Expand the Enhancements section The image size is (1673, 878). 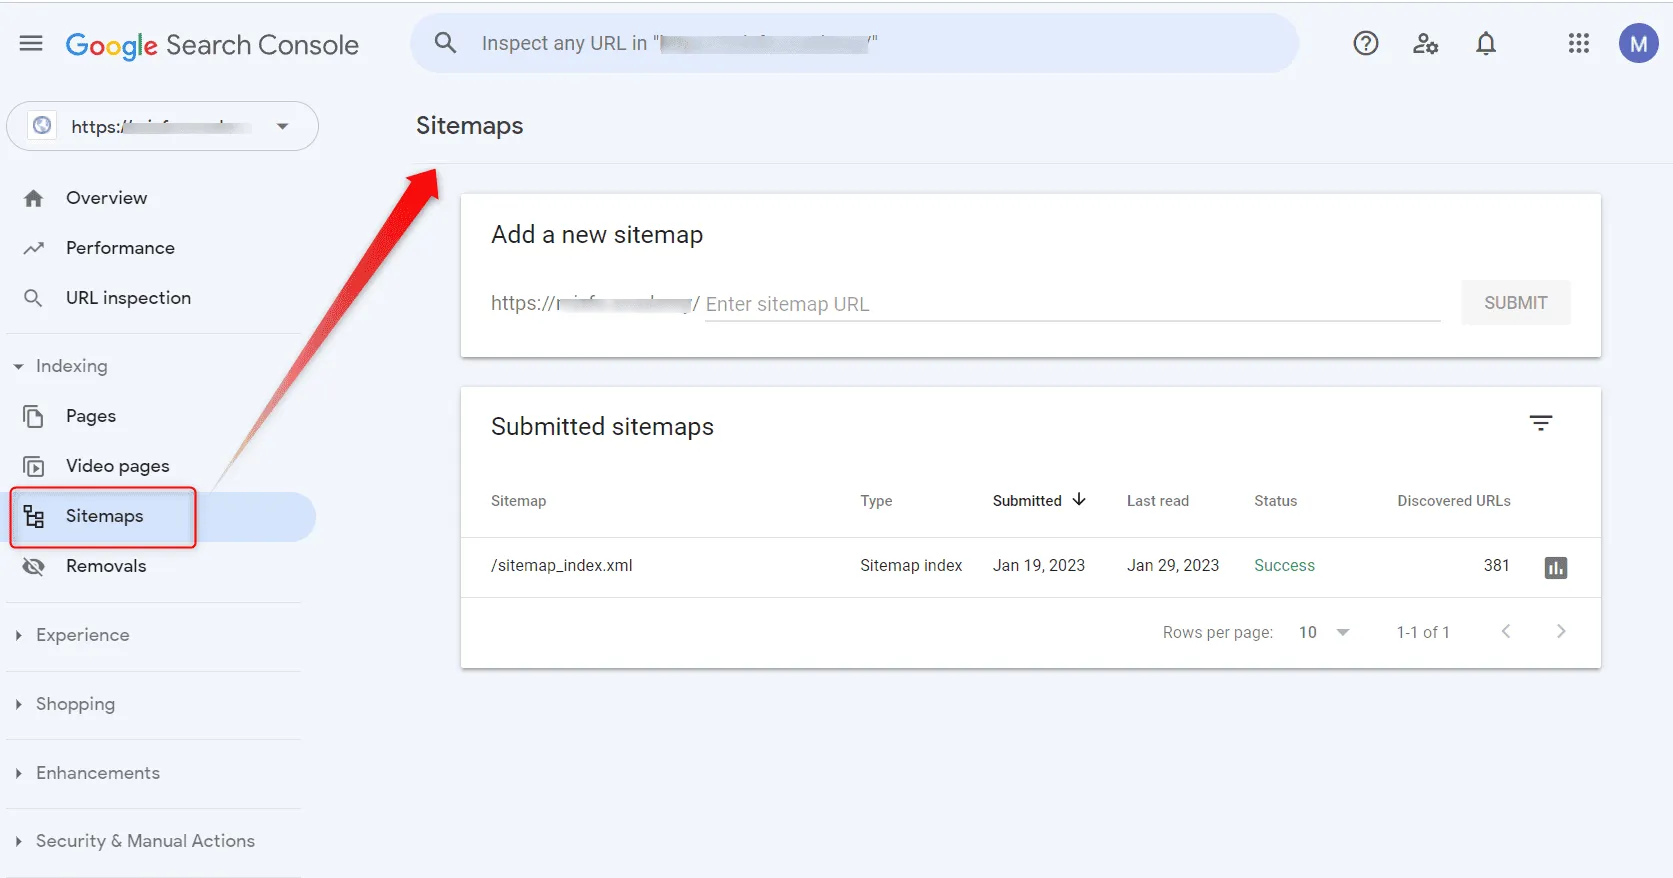coord(19,773)
